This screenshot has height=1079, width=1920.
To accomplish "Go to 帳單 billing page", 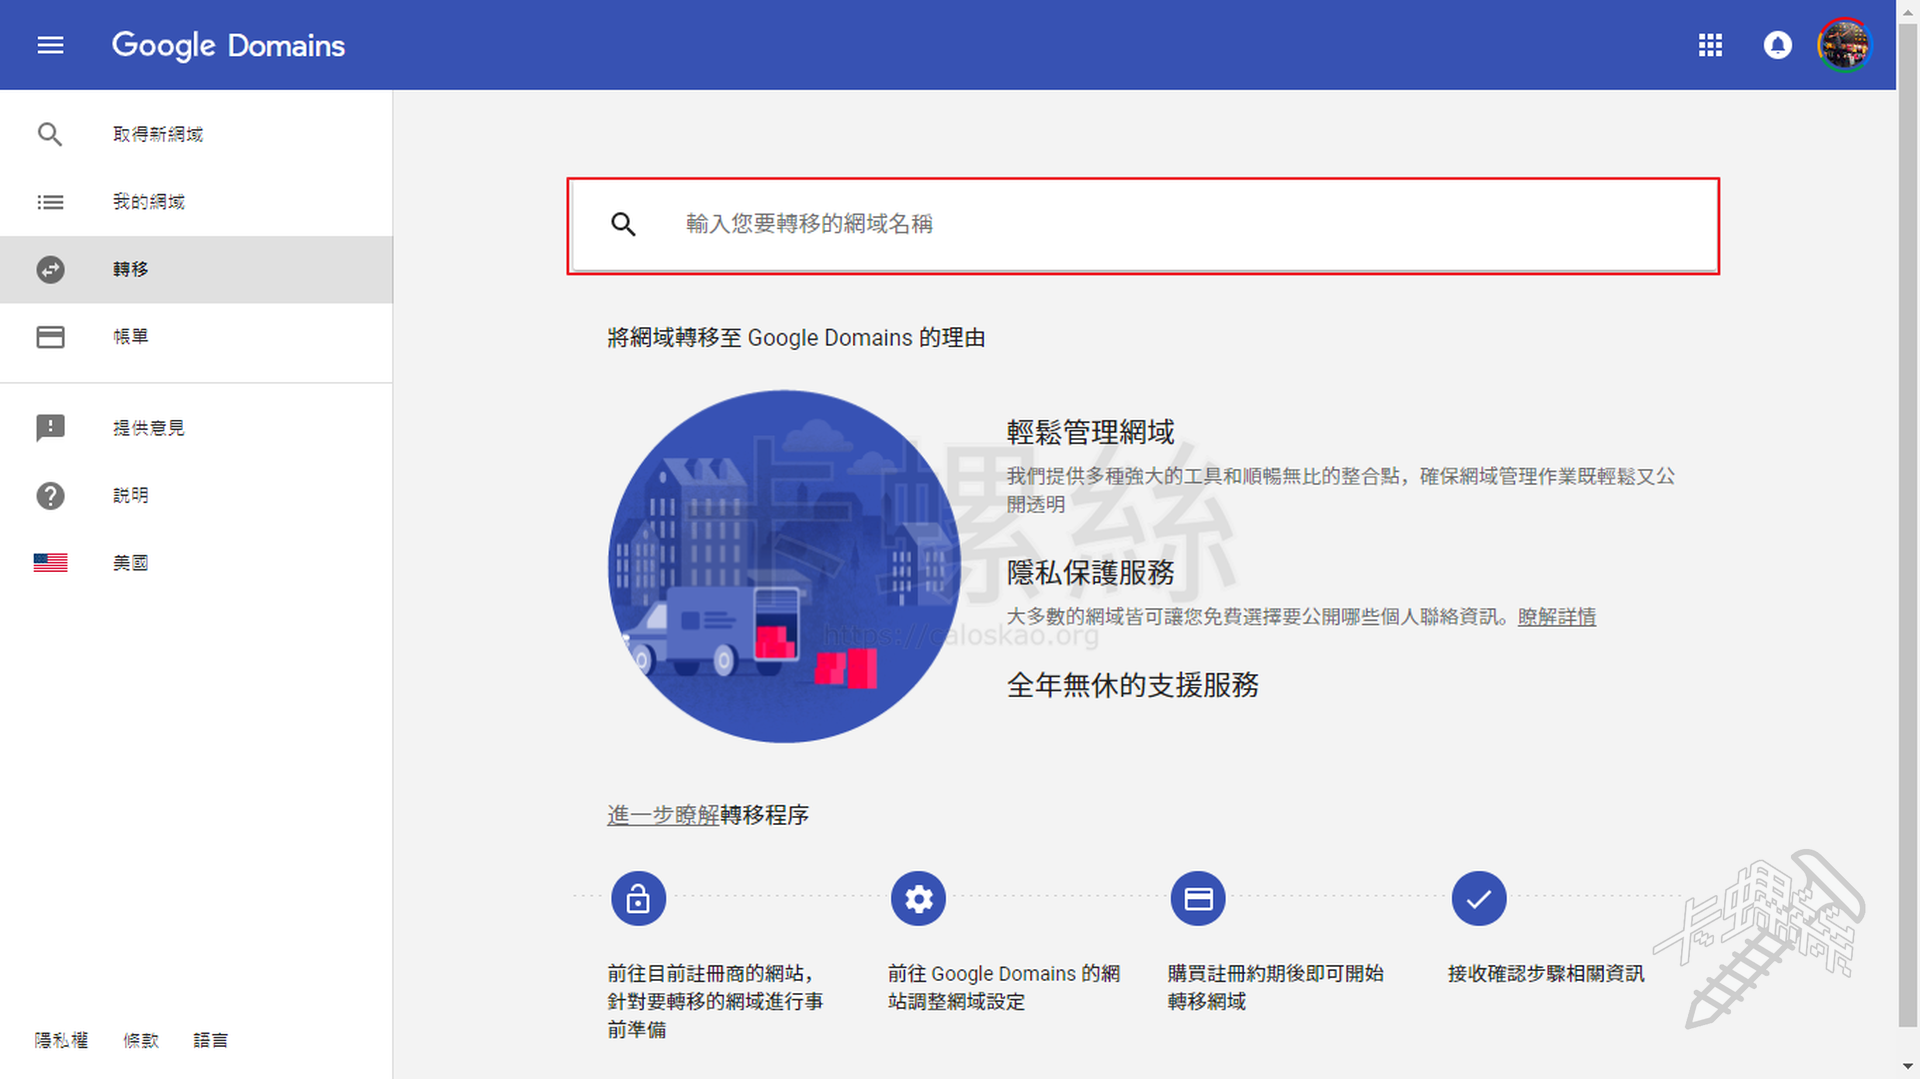I will (130, 337).
